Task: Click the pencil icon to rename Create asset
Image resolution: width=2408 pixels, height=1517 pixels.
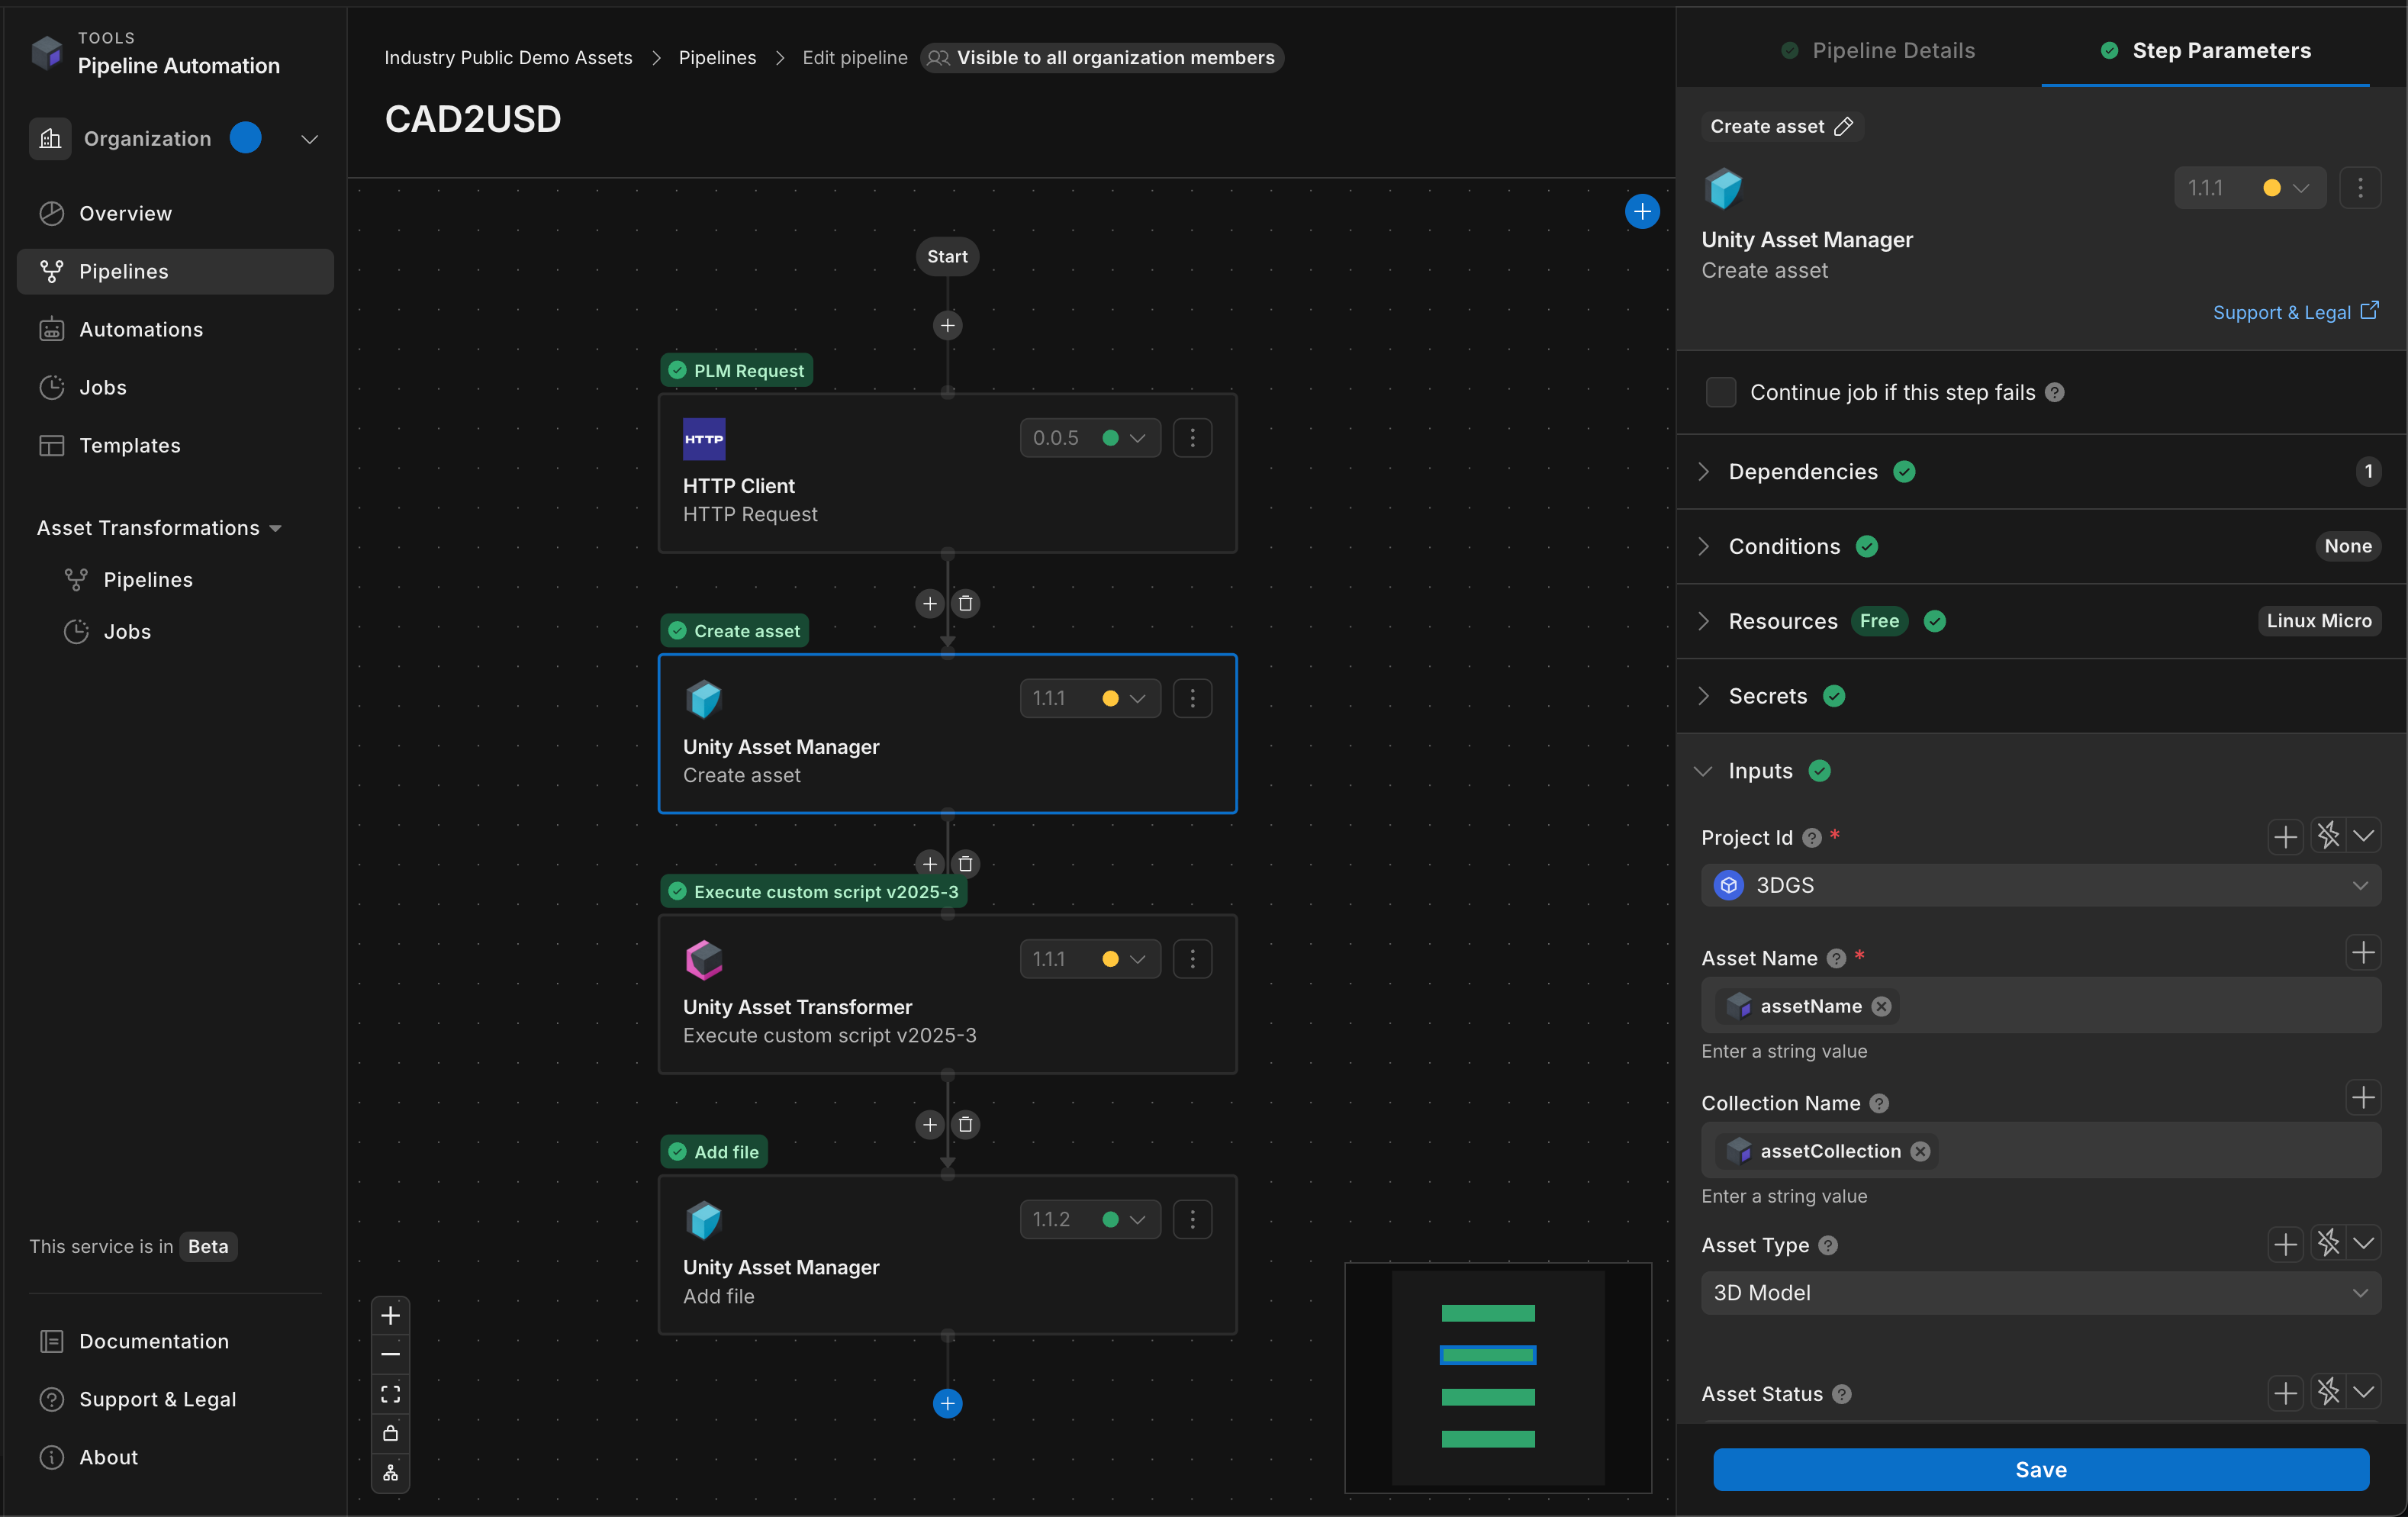Action: click(x=1844, y=126)
